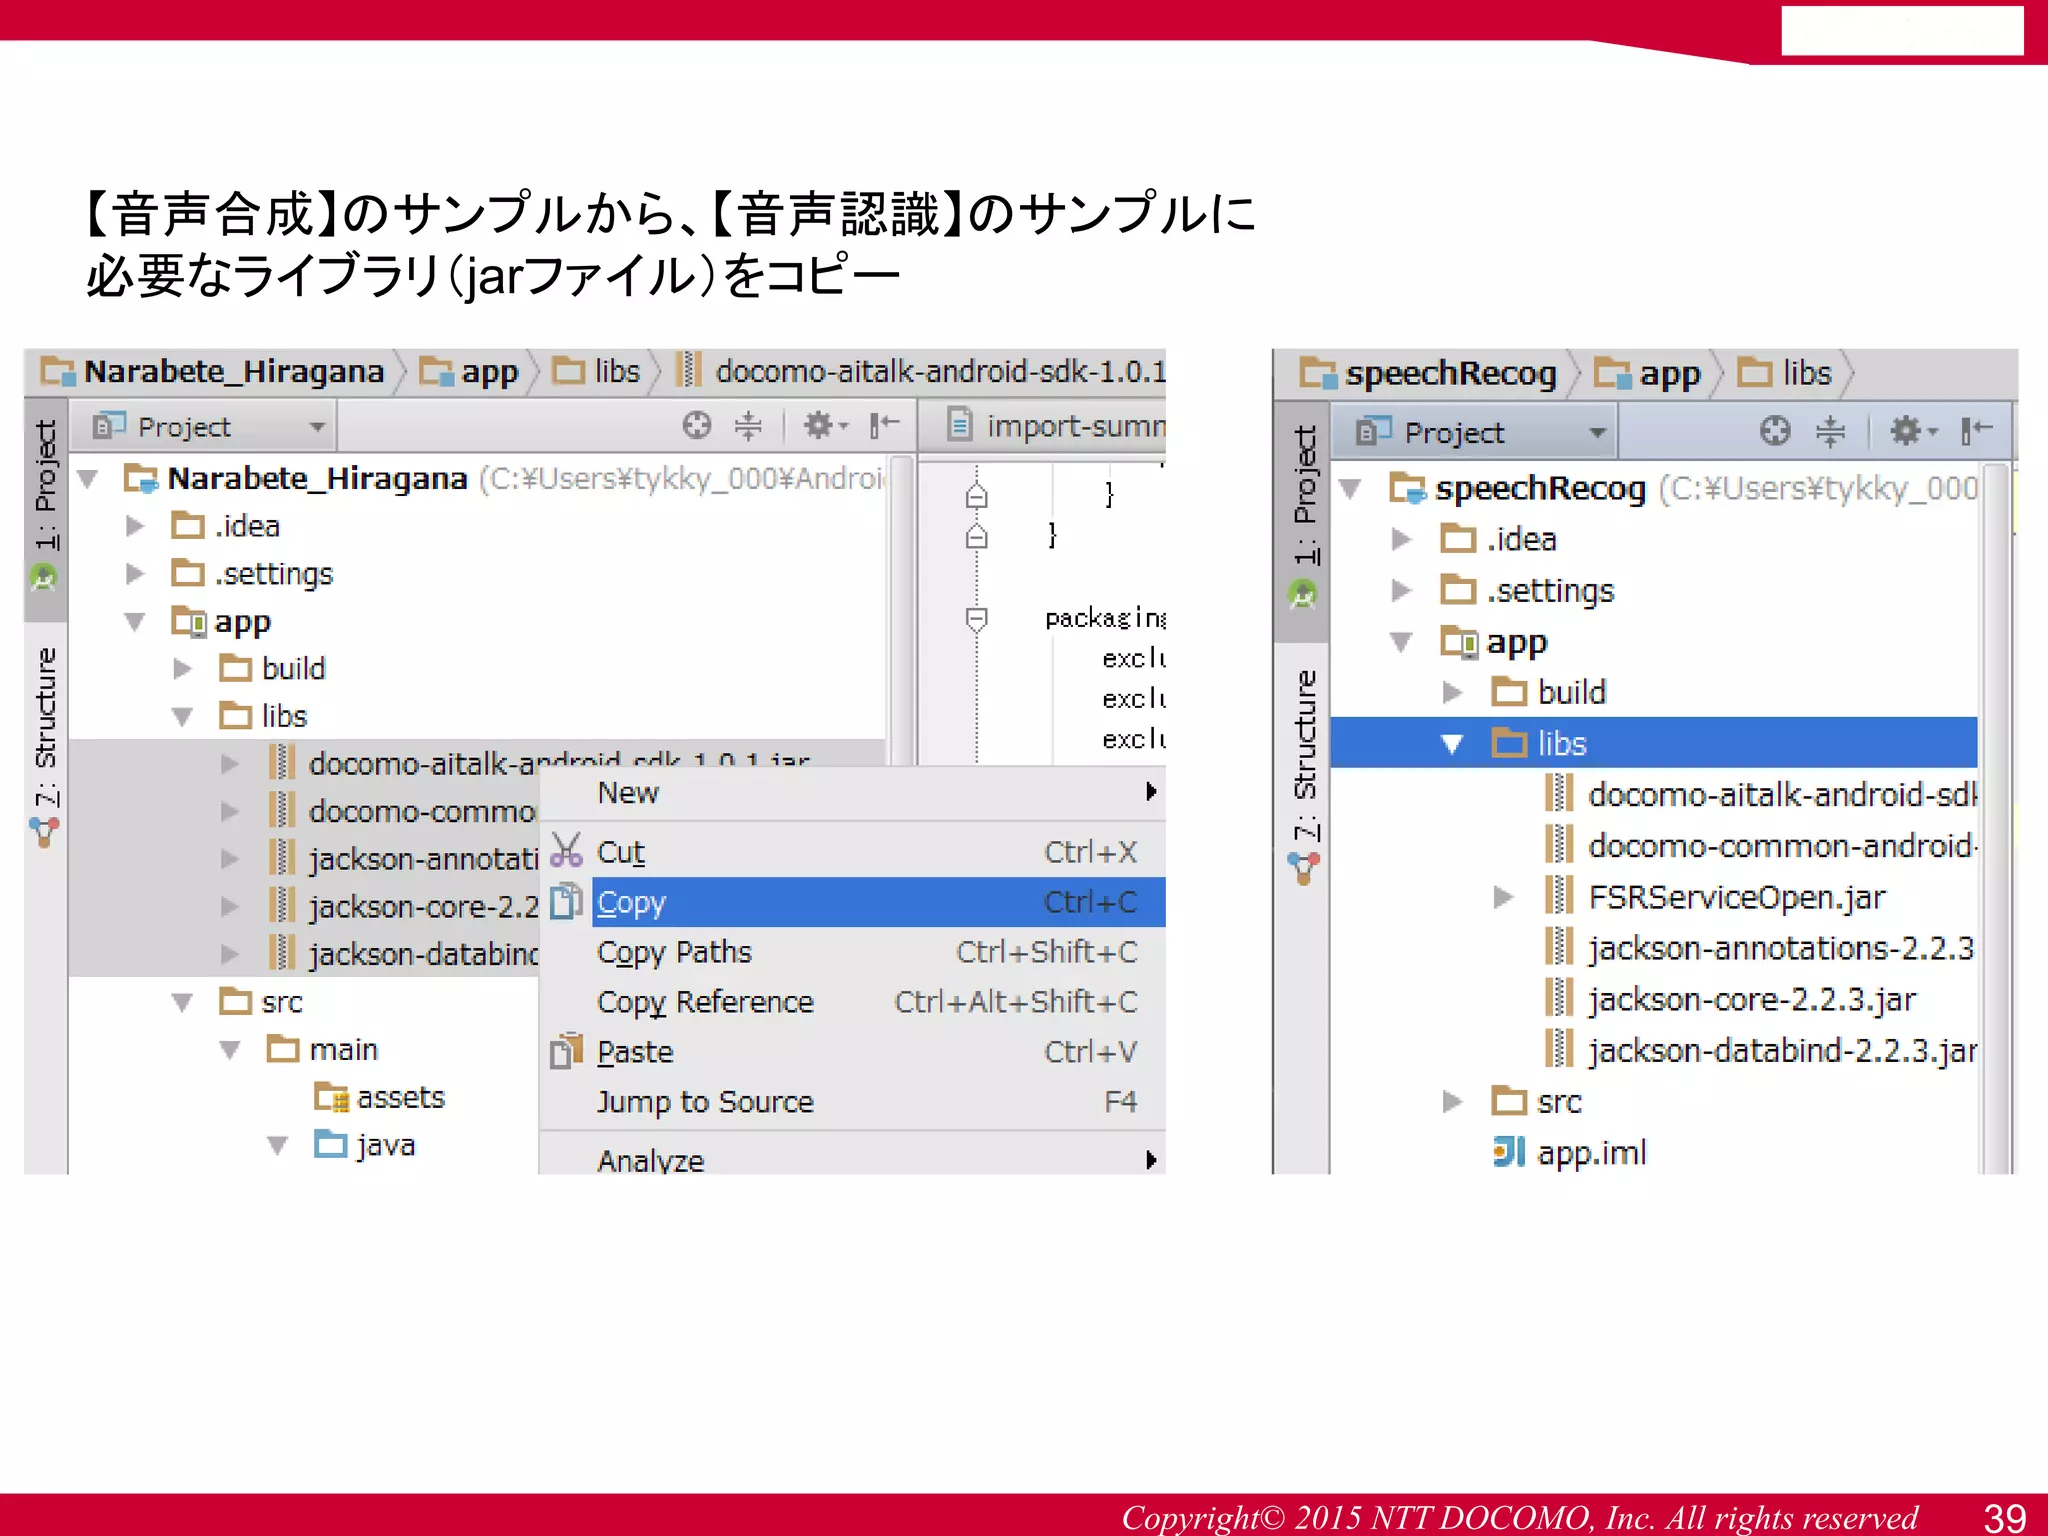
Task: Click the speechRecog project tree vertical scrollbar
Action: pyautogui.click(x=1995, y=819)
